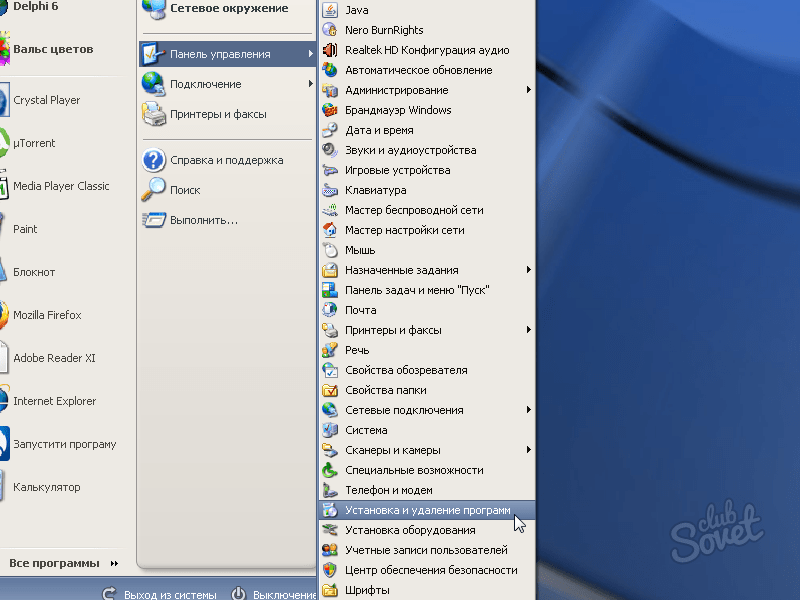
Task: Click the Realtek HD audio configuration icon
Action: (330, 50)
